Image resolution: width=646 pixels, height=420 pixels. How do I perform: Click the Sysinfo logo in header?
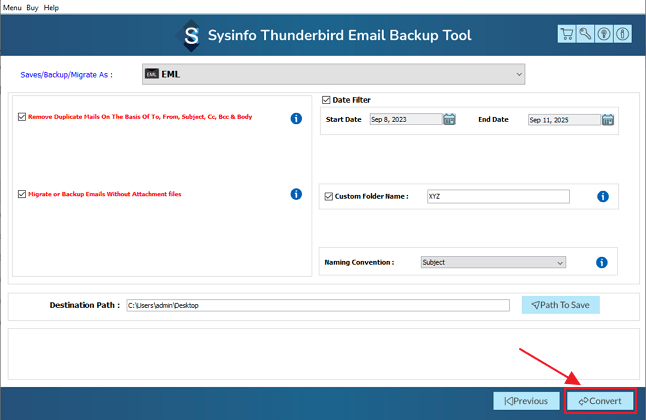tap(191, 35)
